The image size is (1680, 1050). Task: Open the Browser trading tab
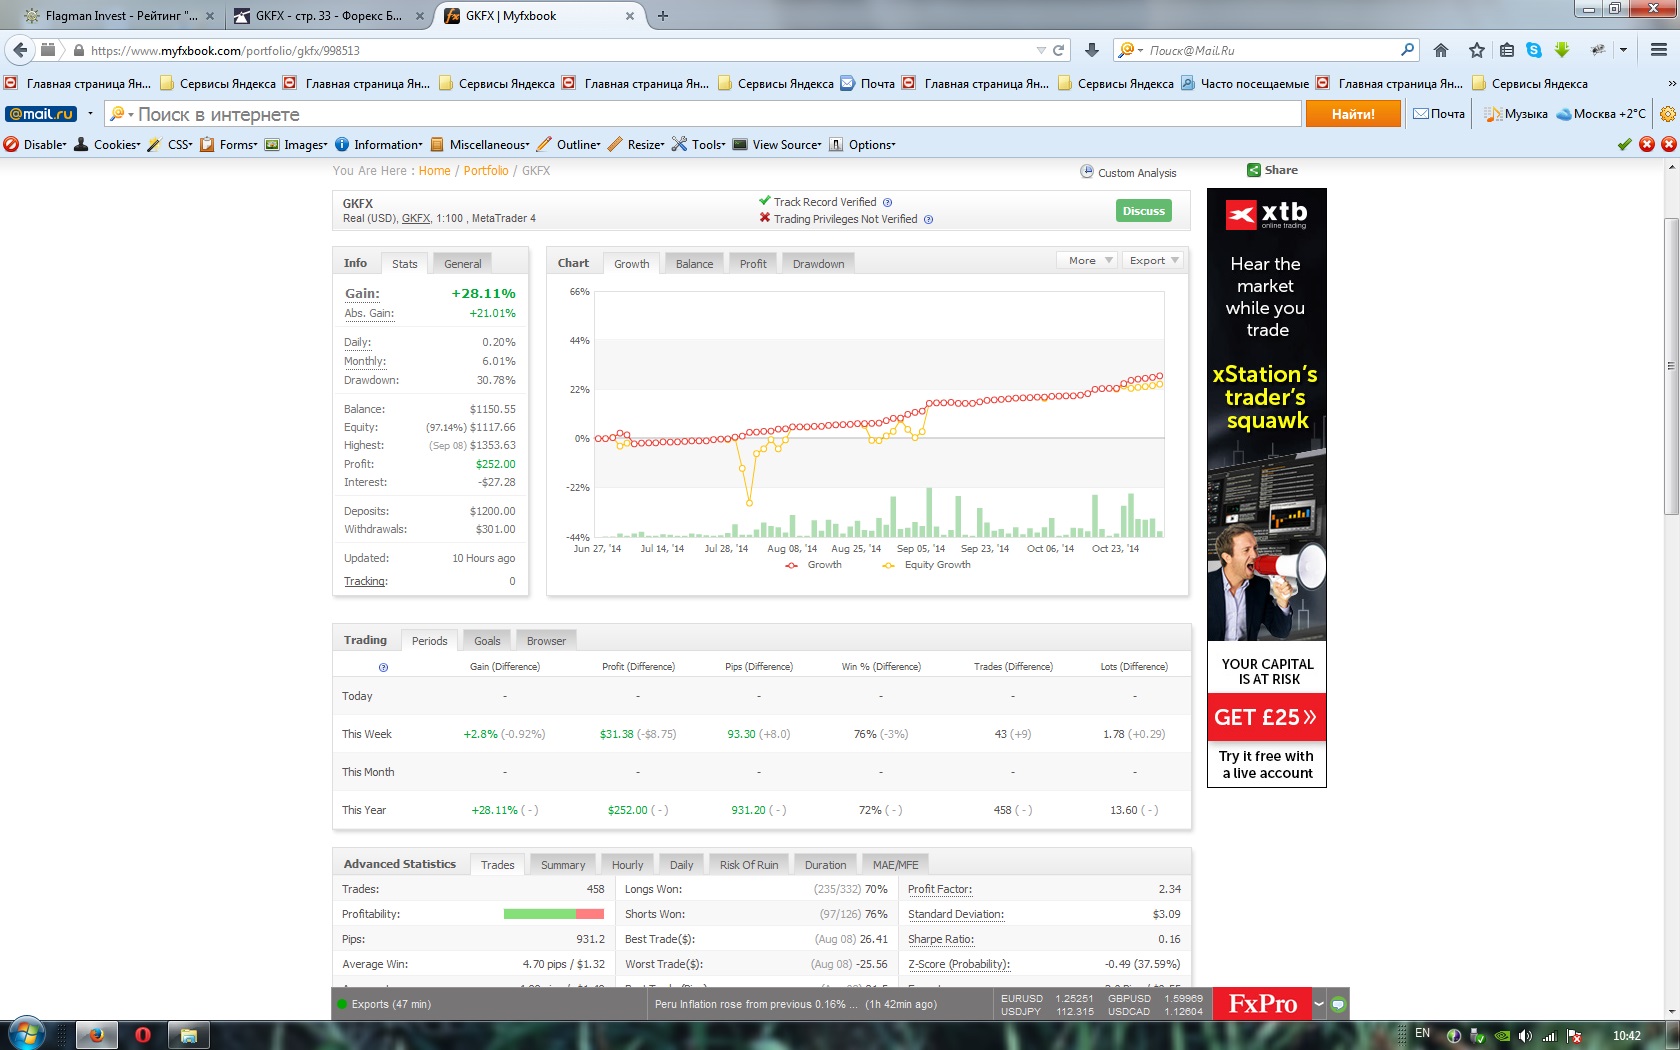click(x=546, y=641)
